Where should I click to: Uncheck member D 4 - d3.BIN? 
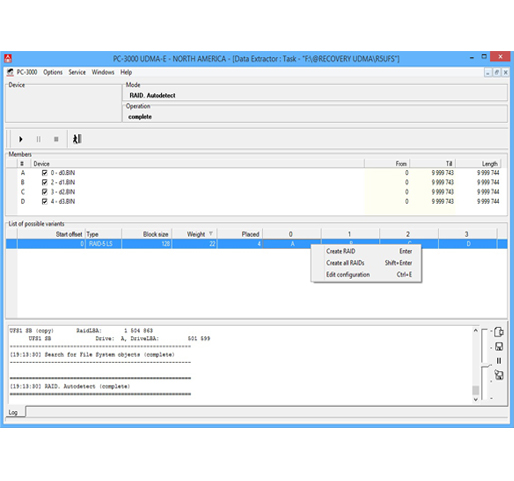44,201
